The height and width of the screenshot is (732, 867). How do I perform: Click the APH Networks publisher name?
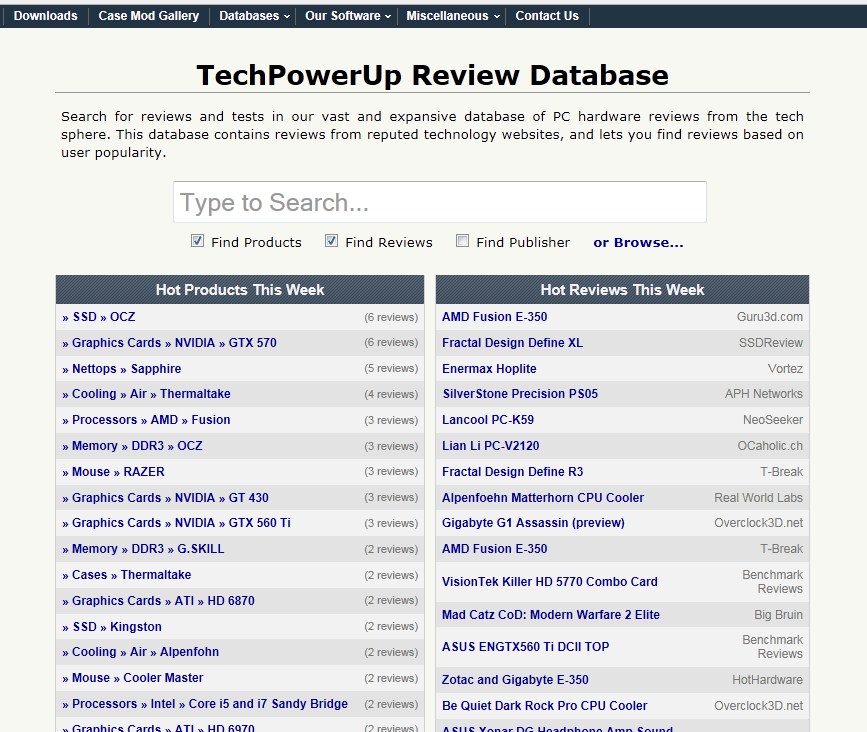tap(764, 394)
